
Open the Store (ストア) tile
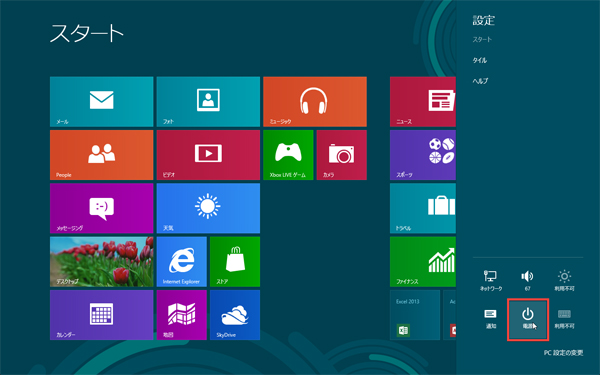[235, 262]
